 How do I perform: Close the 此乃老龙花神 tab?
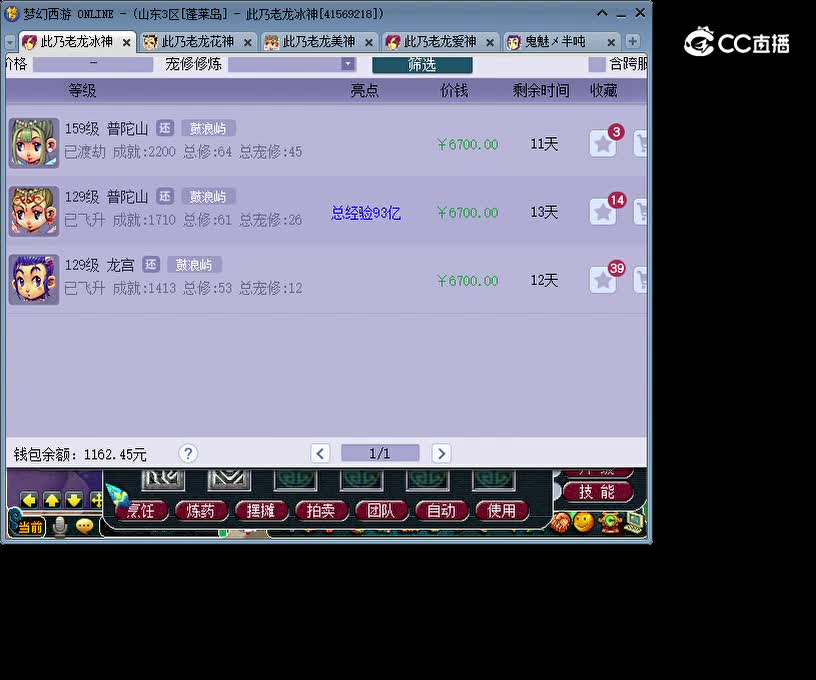(x=248, y=43)
